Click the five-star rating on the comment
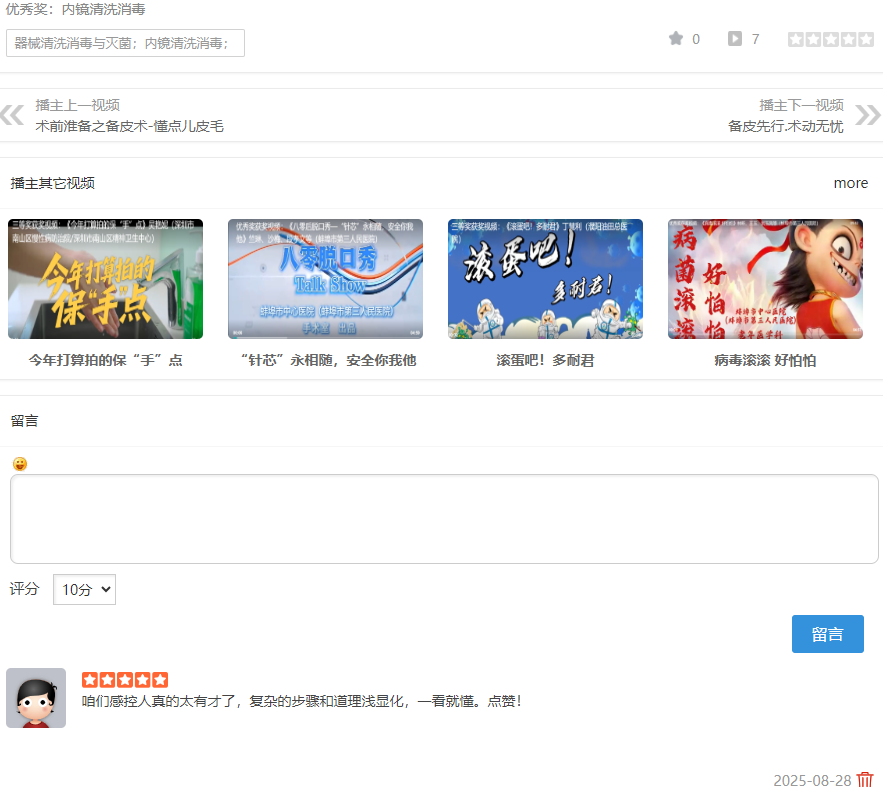Screen dimensions: 883x787 (x=125, y=680)
